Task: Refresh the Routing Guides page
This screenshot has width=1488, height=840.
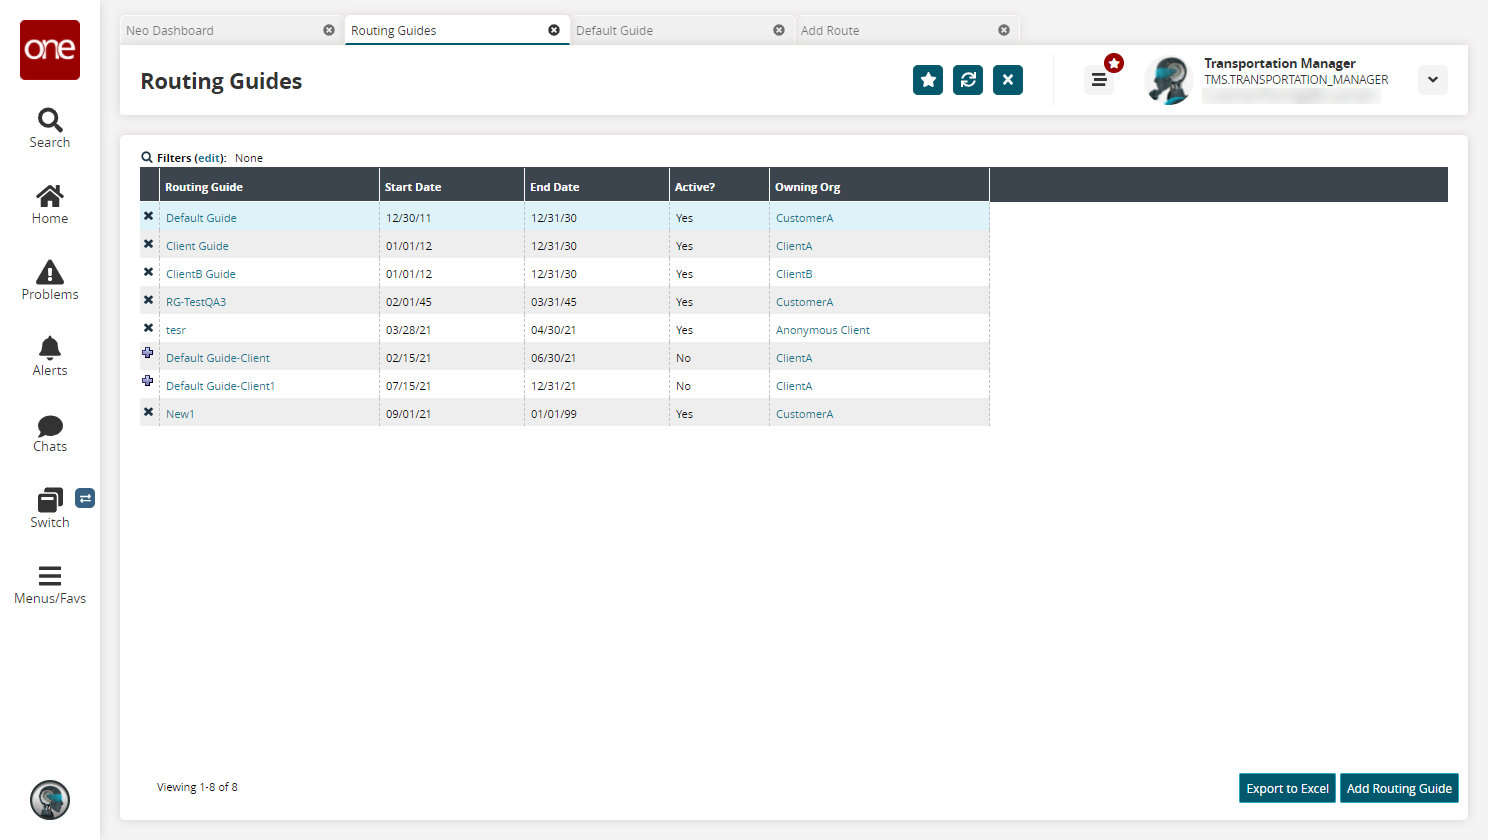Action: tap(968, 80)
